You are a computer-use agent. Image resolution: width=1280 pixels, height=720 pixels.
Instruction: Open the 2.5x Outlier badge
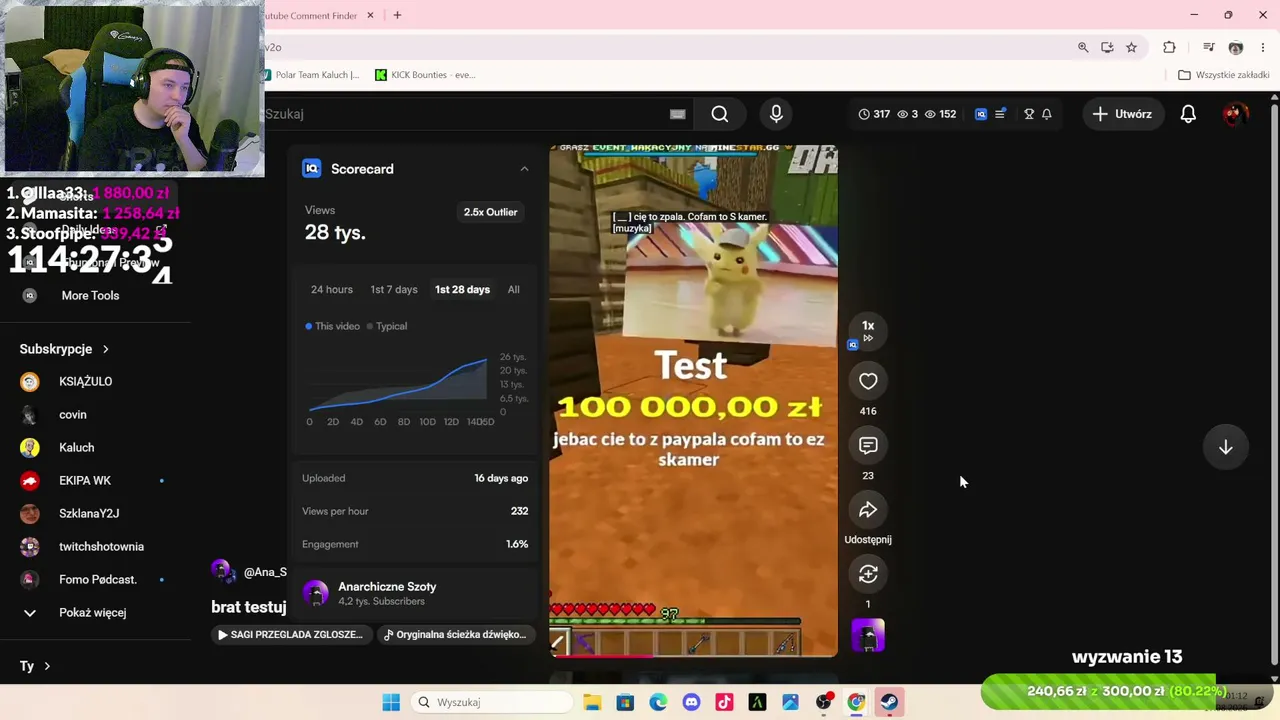tap(490, 212)
